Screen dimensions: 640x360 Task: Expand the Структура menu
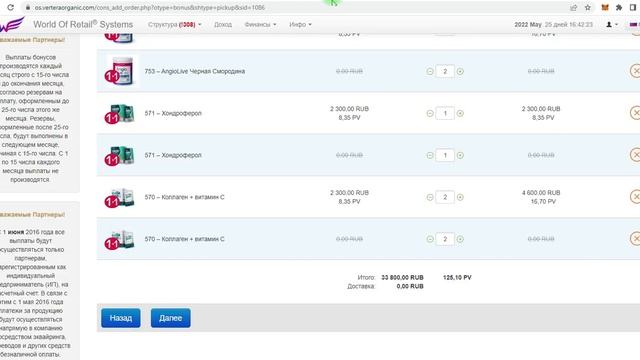[175, 24]
